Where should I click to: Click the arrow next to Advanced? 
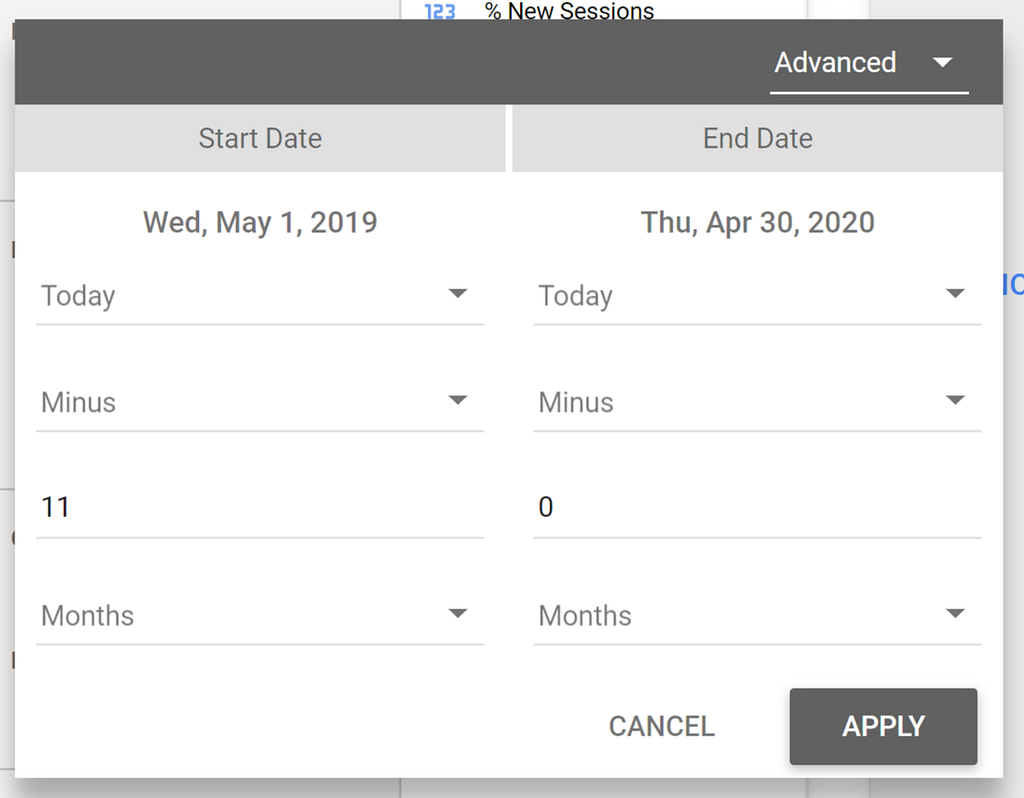pos(942,63)
